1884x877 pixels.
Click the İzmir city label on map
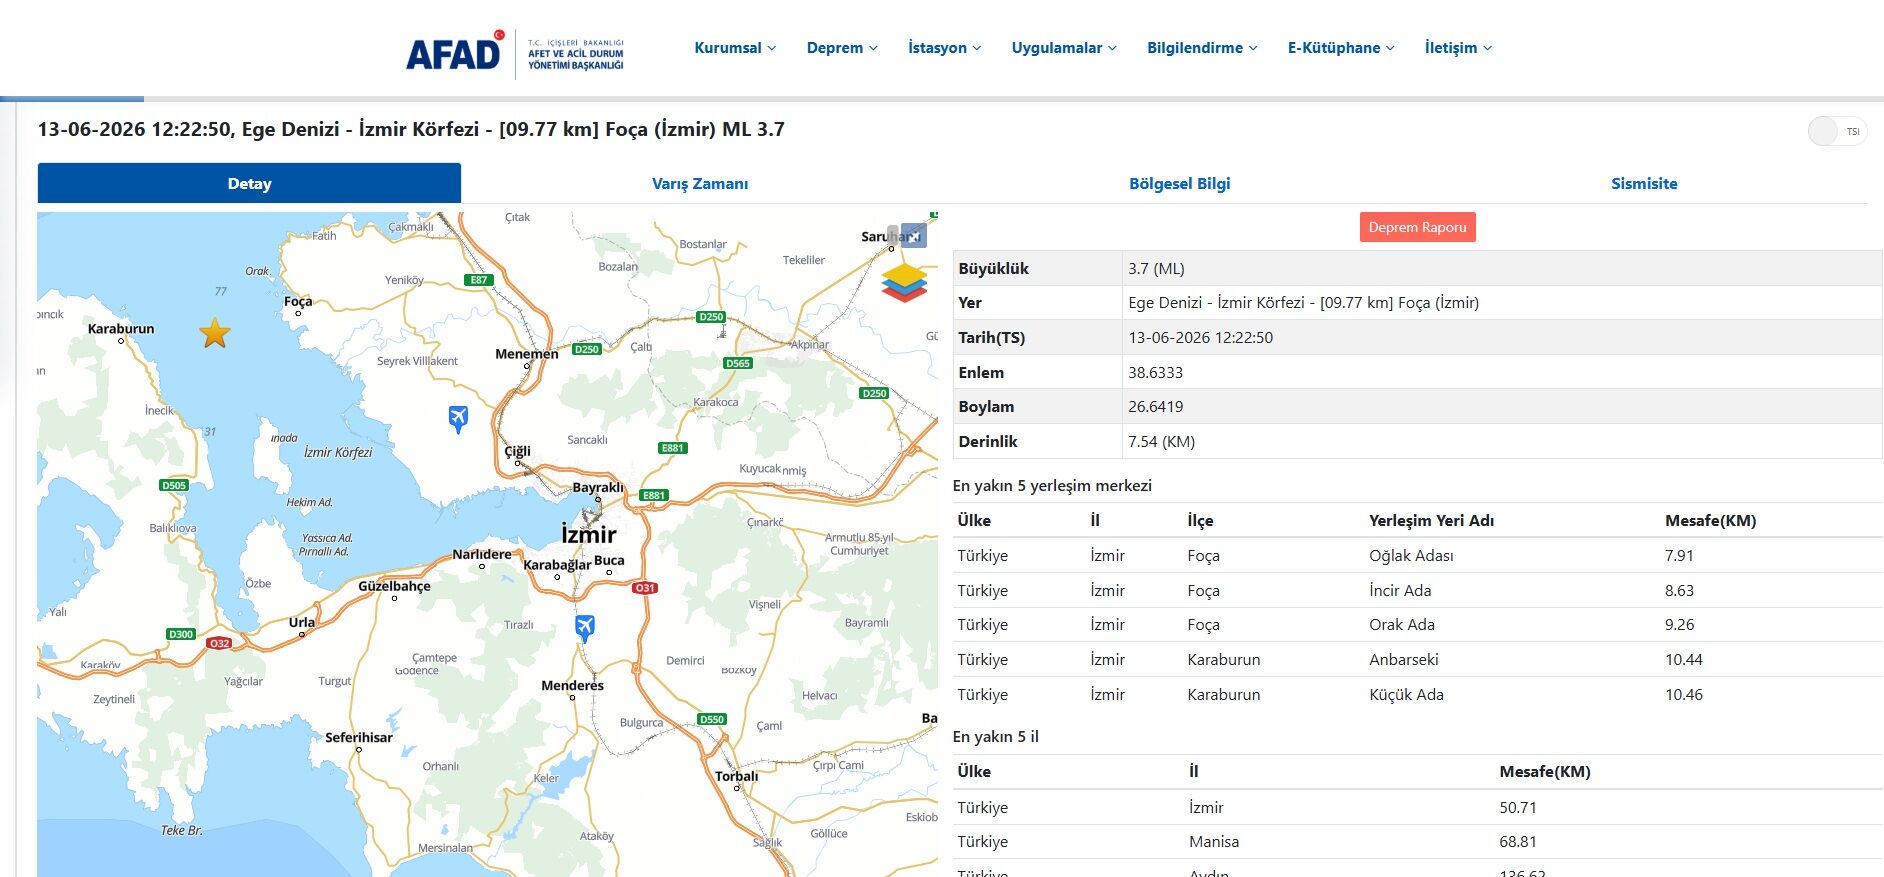pos(588,534)
